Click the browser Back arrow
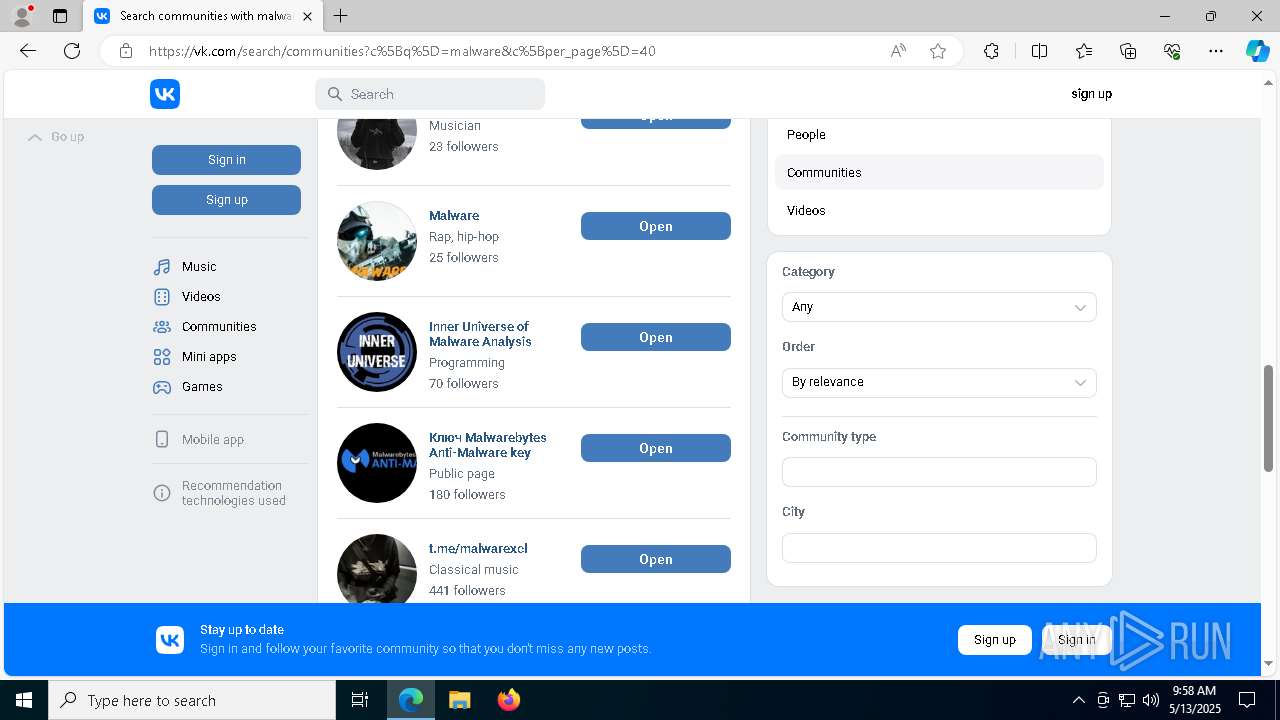Screen dimensions: 1280x720 tap(28, 51)
